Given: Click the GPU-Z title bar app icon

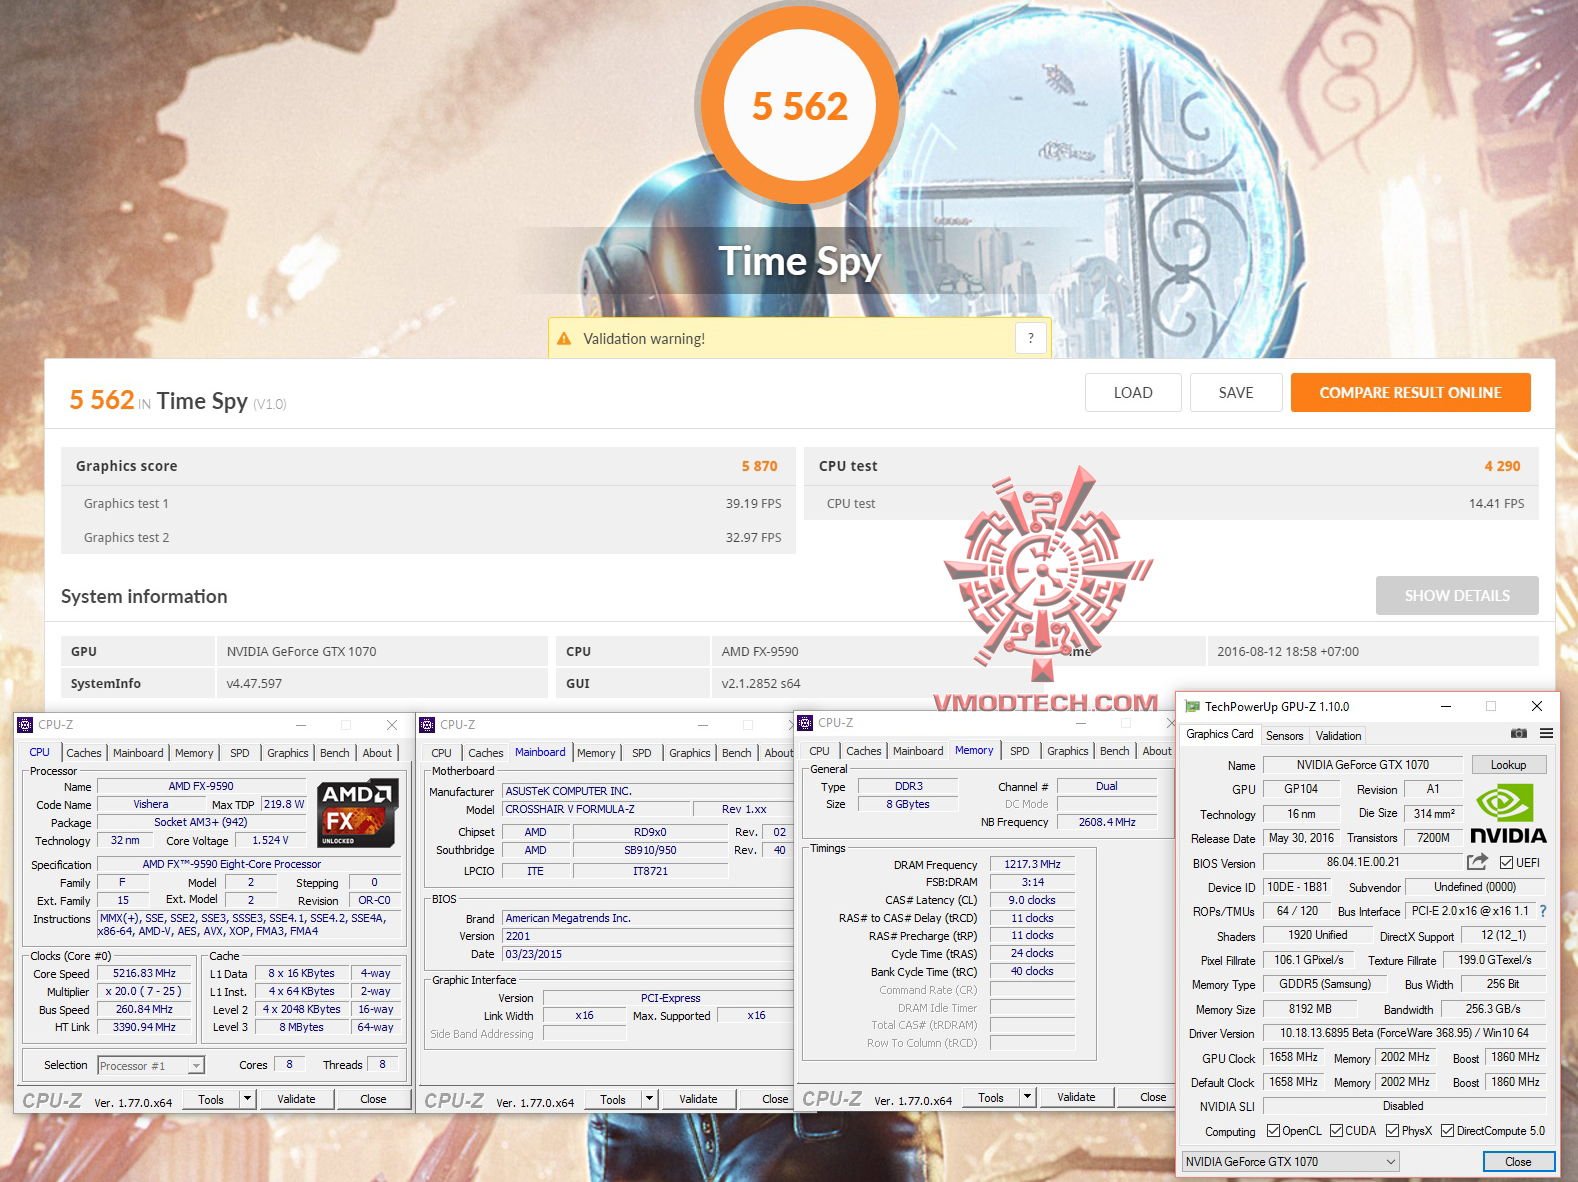Looking at the screenshot, I should 1191,706.
